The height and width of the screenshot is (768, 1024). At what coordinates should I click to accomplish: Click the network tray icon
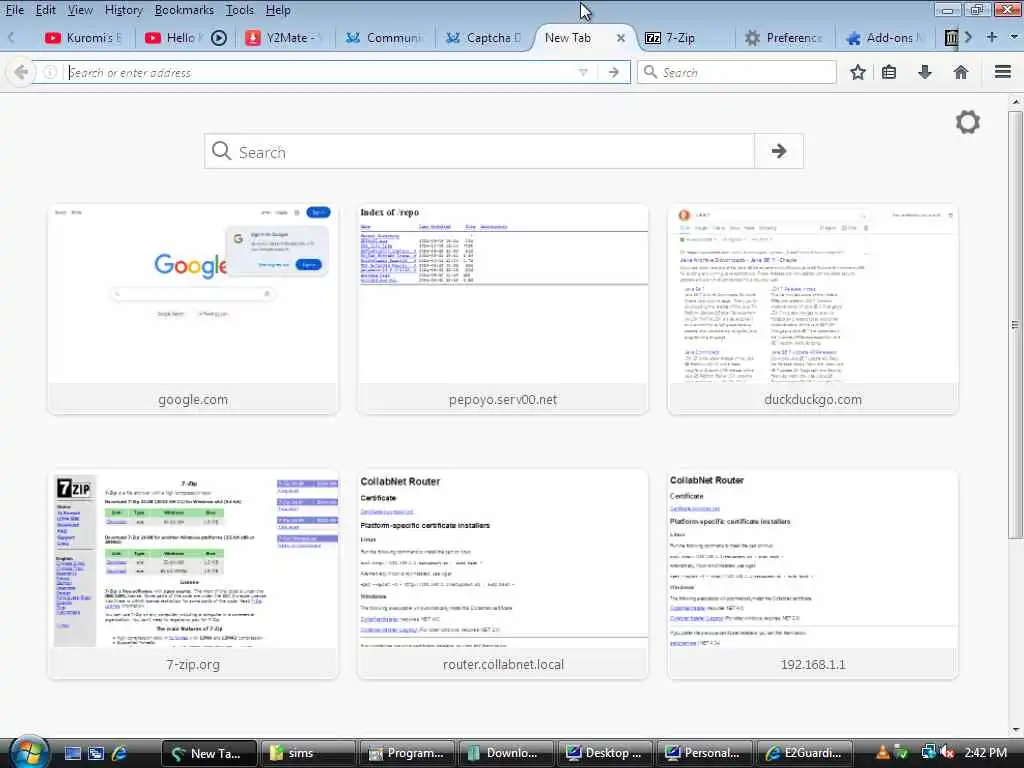tap(928, 753)
